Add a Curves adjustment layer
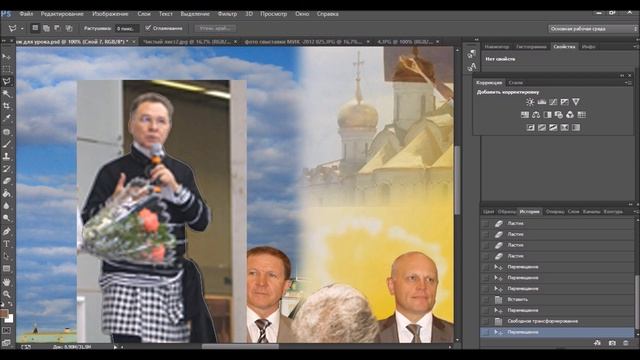This screenshot has height=360, width=640. click(x=553, y=102)
